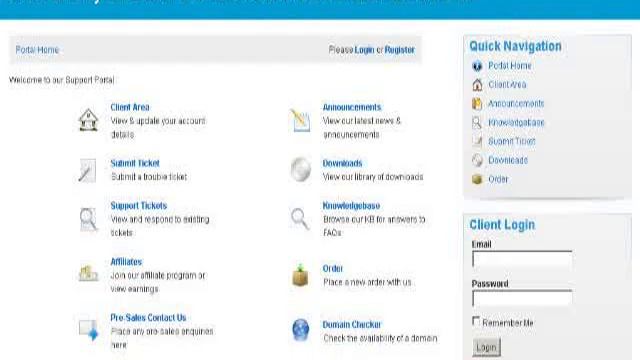Focus the Email input field

pos(522,259)
